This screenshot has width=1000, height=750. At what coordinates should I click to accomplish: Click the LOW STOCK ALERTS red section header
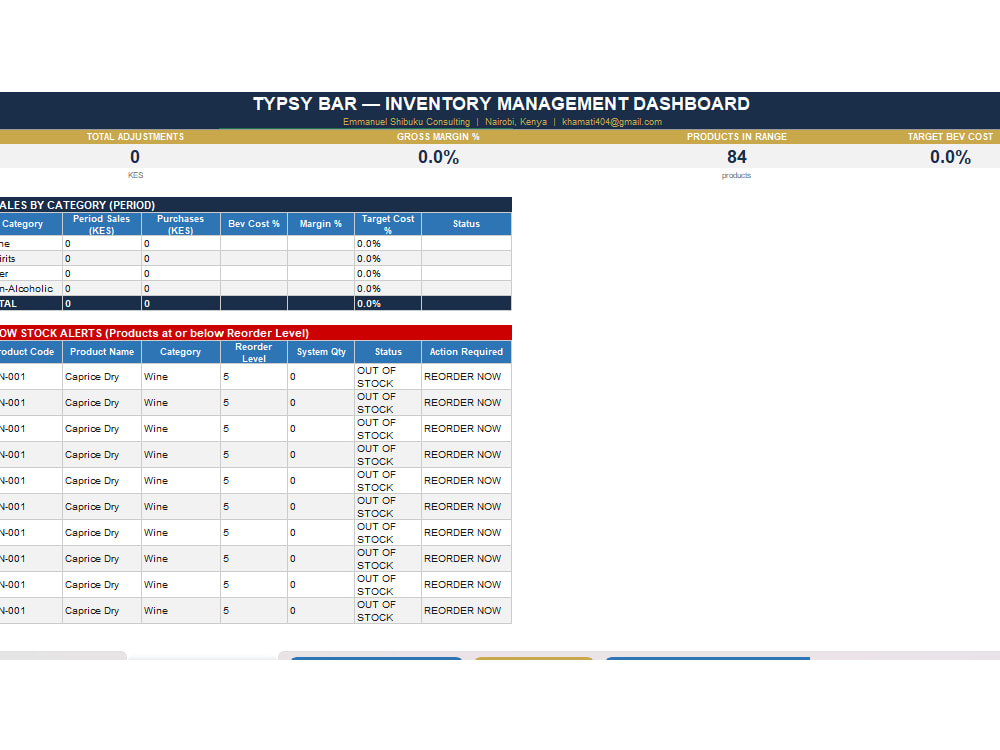pyautogui.click(x=256, y=333)
